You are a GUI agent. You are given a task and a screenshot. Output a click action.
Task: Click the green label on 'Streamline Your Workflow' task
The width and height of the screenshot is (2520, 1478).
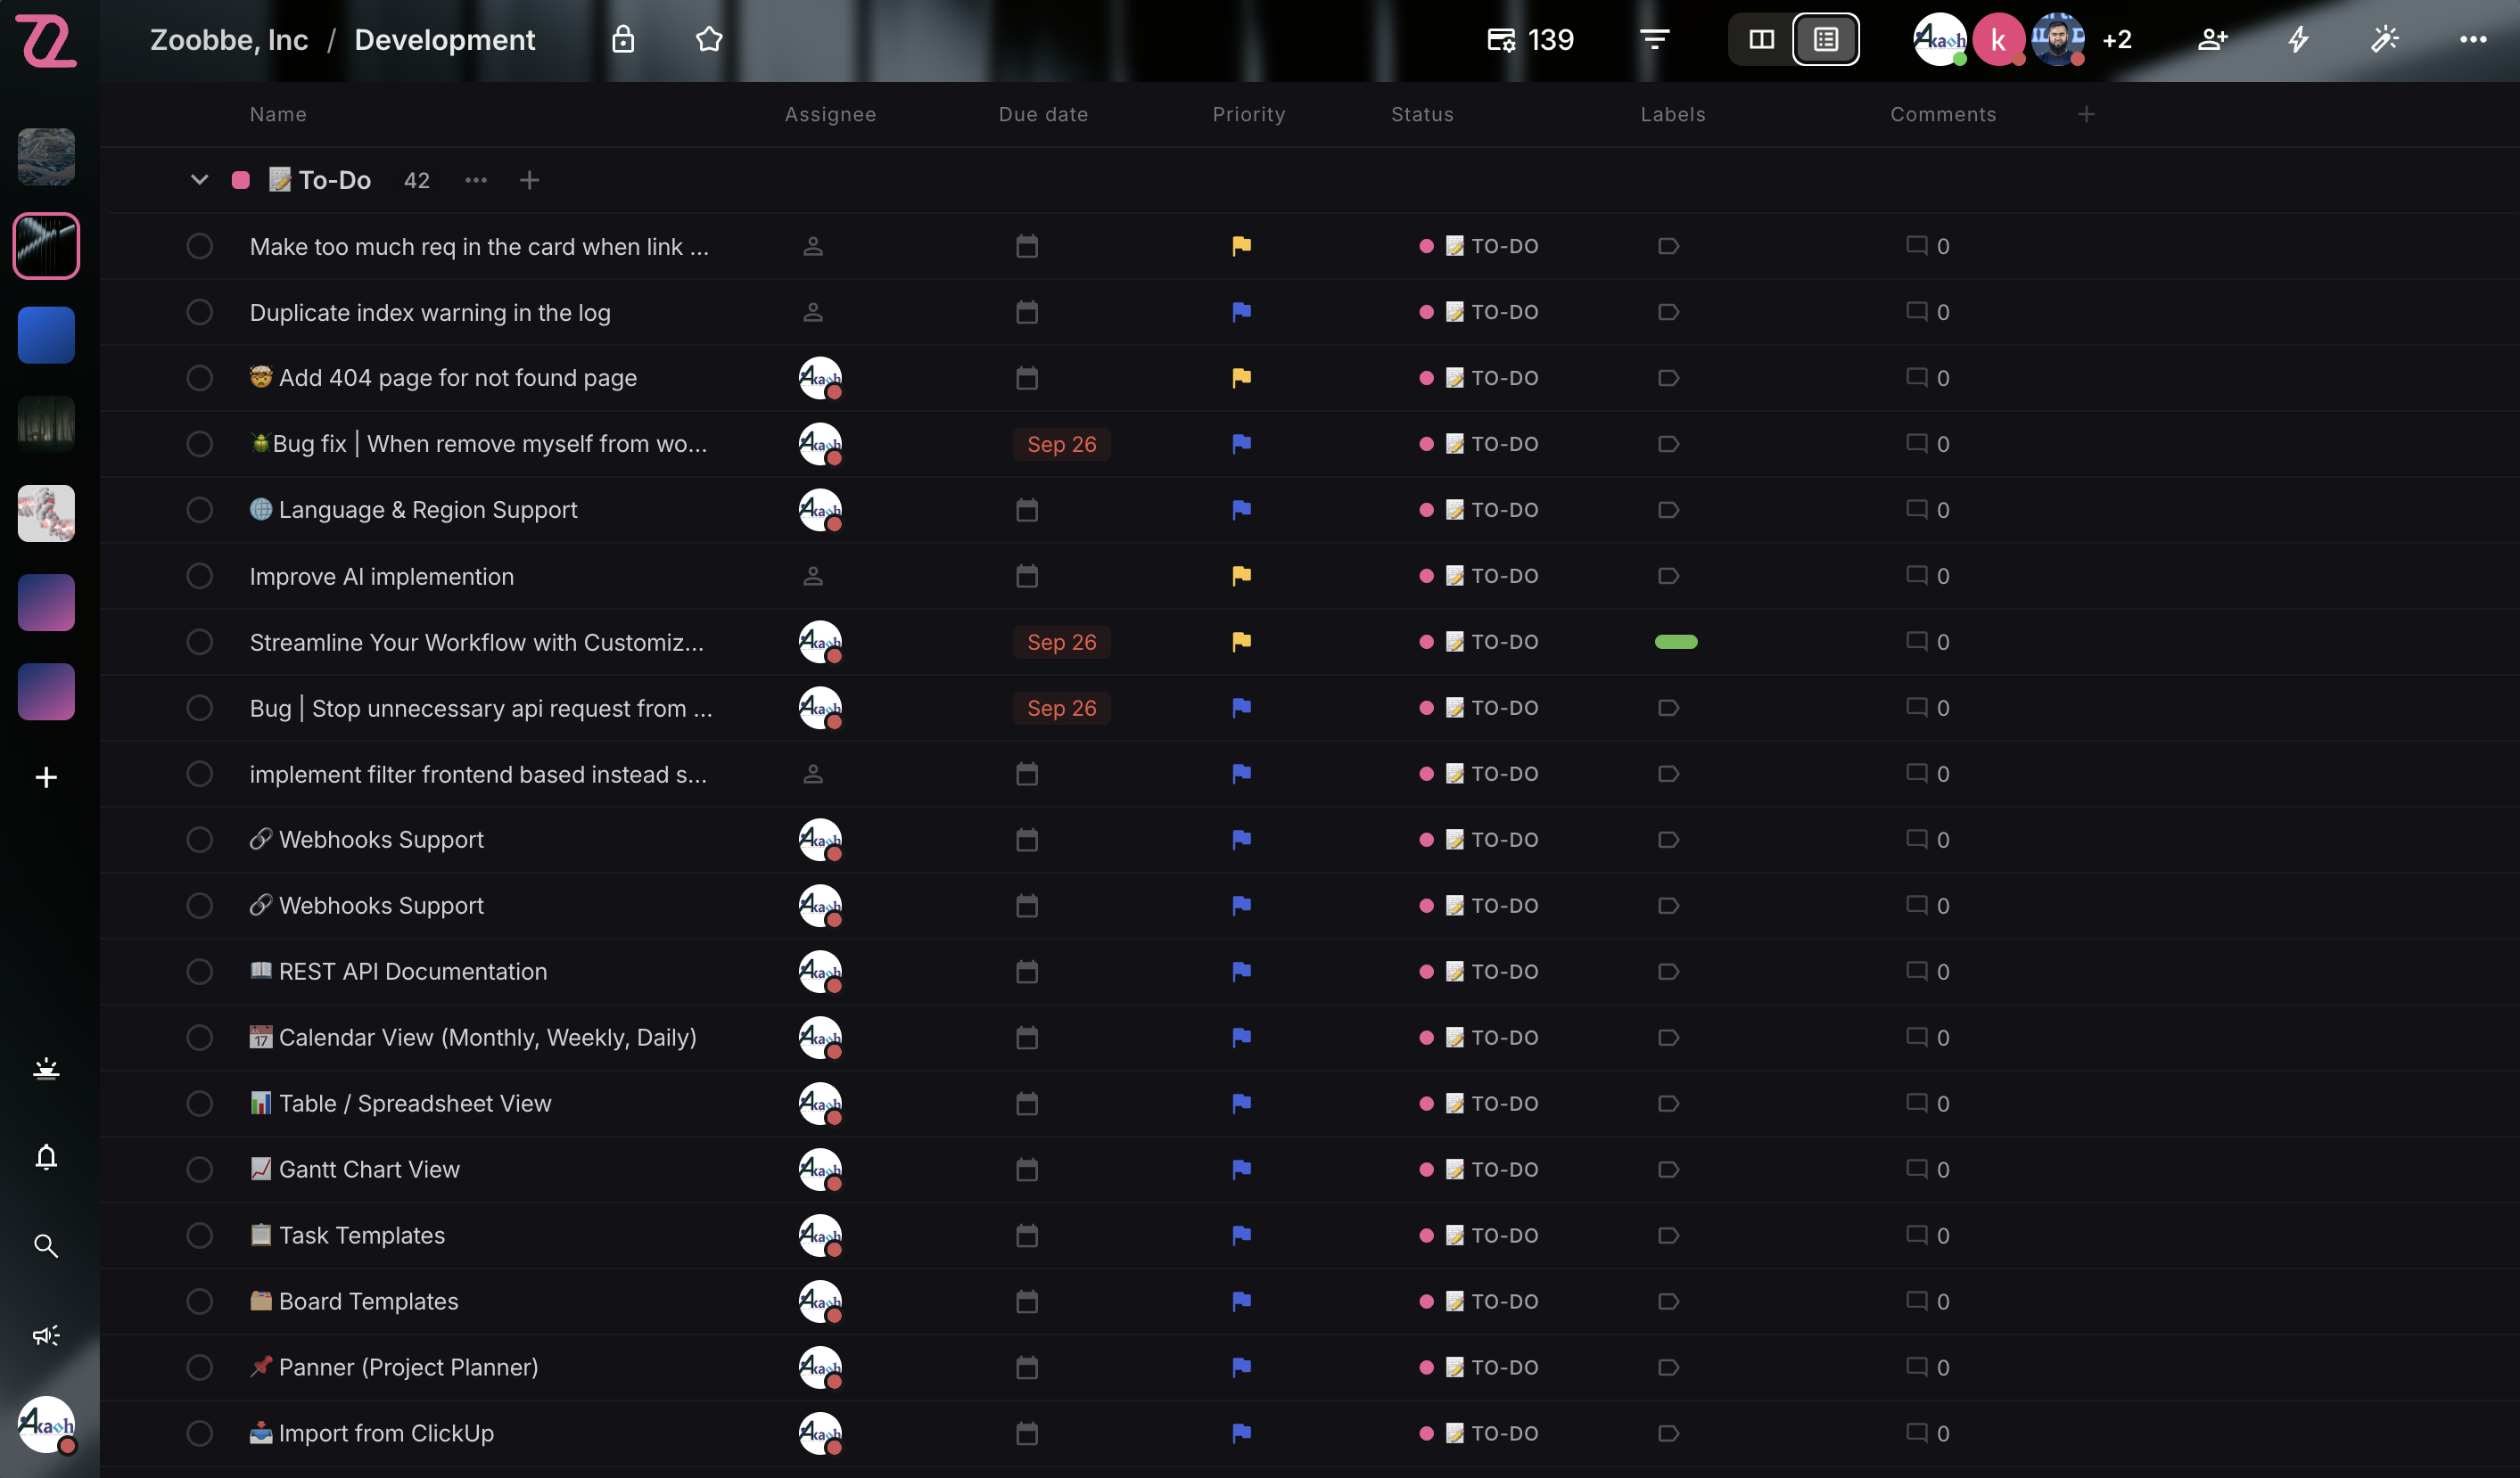[1677, 641]
